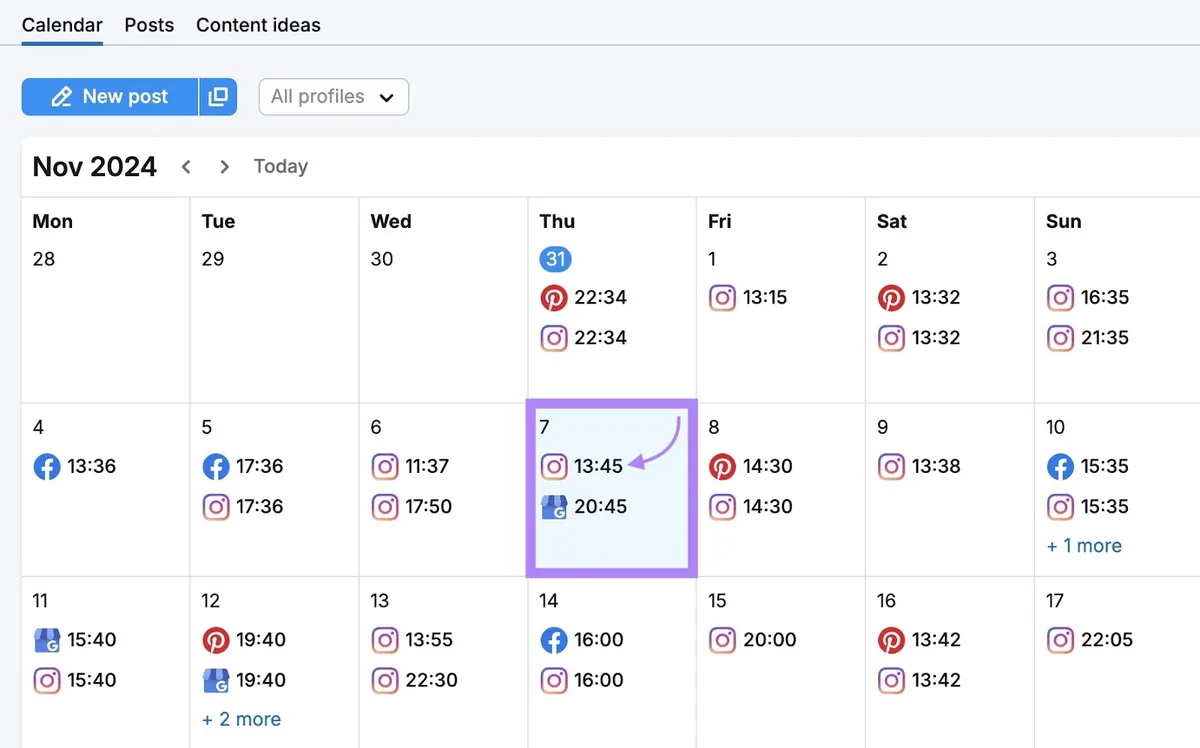Open the Instagram icon at 11:37

pos(384,466)
